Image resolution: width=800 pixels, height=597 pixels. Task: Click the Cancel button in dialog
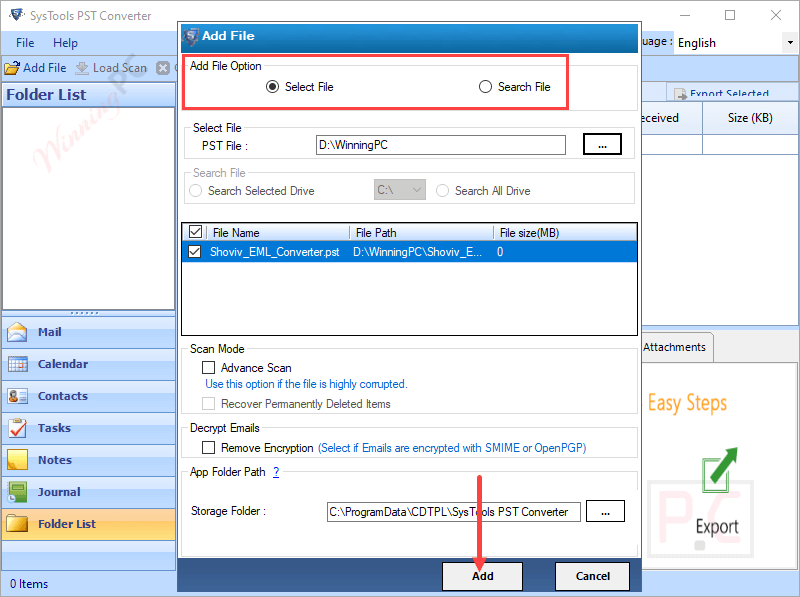tap(592, 577)
